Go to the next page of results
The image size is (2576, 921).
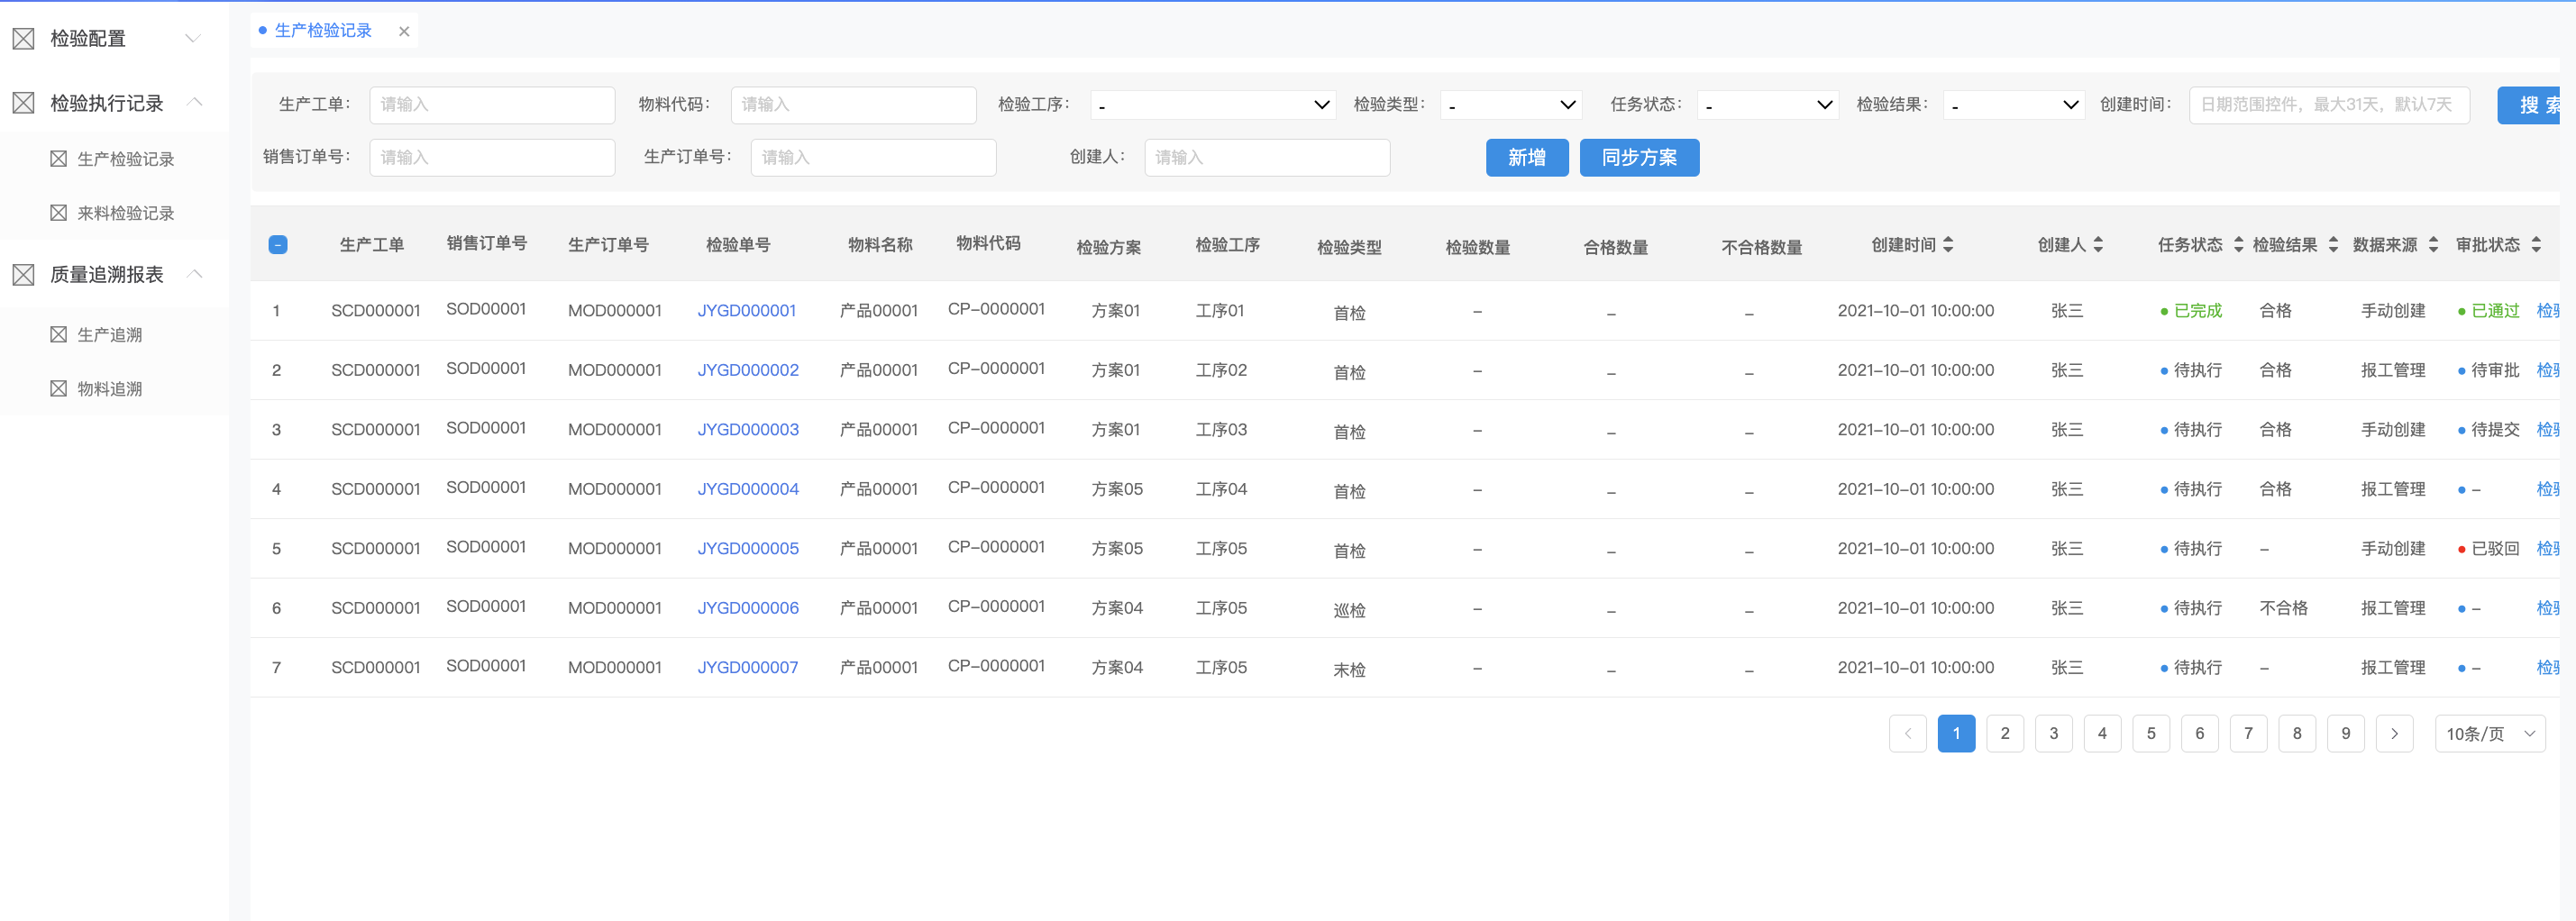2394,733
